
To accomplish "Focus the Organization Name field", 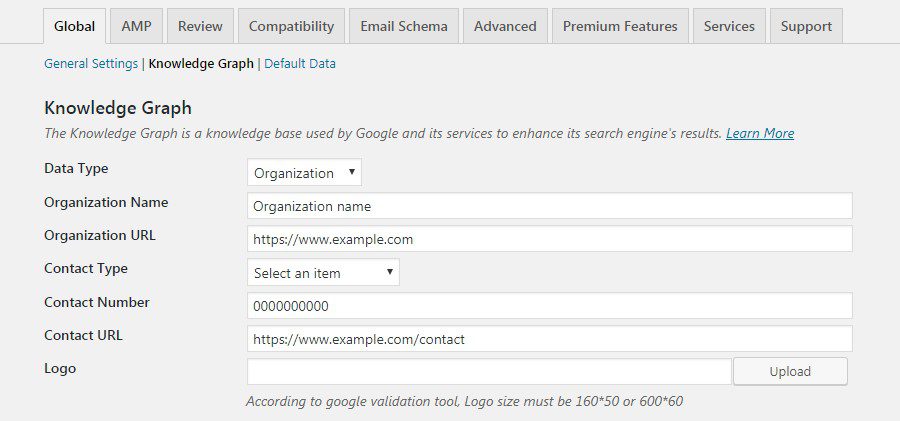I will 550,206.
